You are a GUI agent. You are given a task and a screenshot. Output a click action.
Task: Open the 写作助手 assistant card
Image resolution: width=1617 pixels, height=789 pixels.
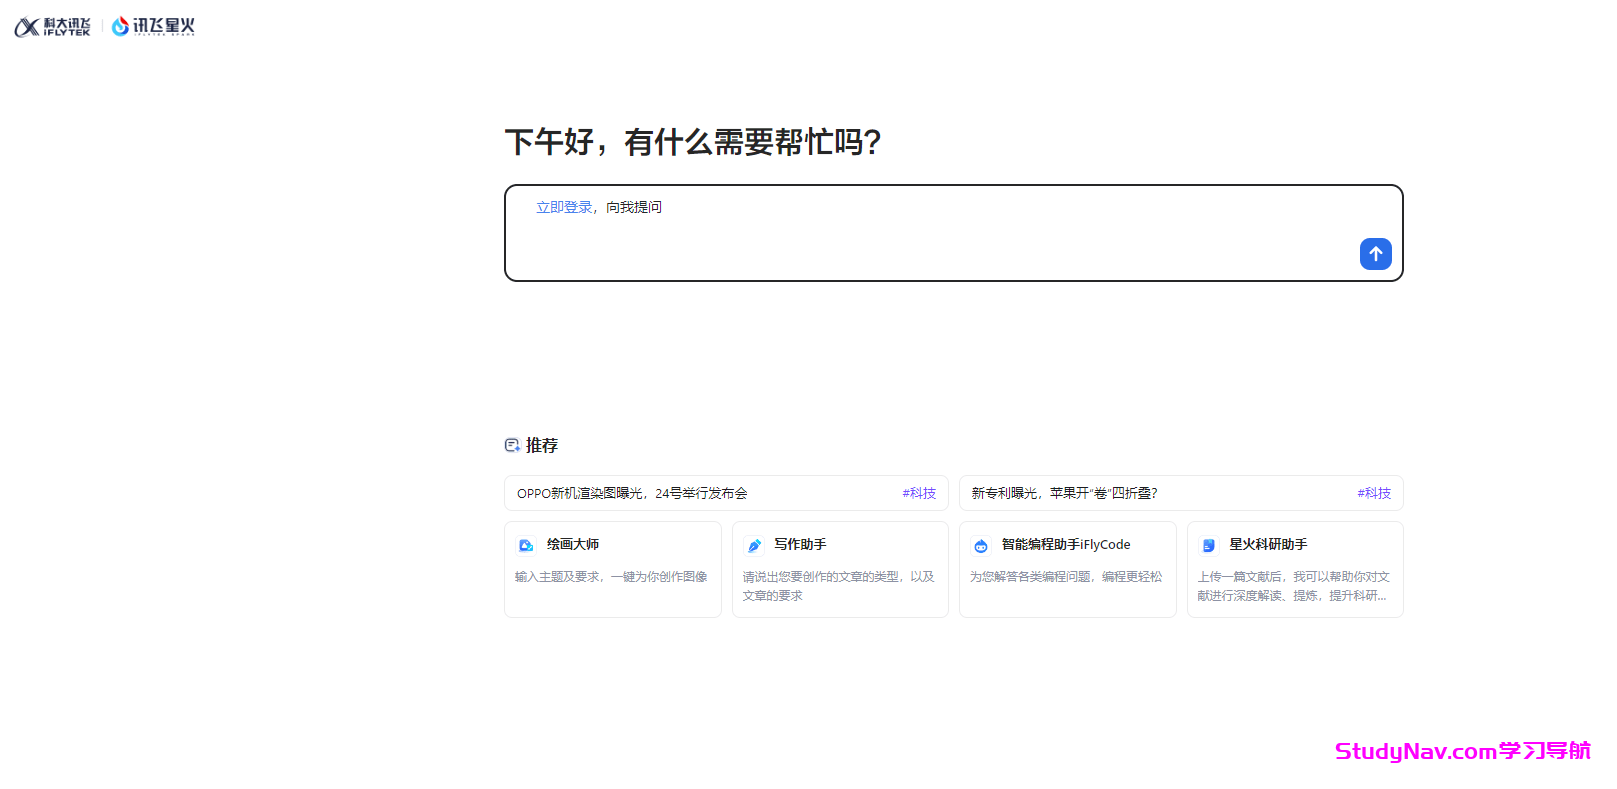840,569
